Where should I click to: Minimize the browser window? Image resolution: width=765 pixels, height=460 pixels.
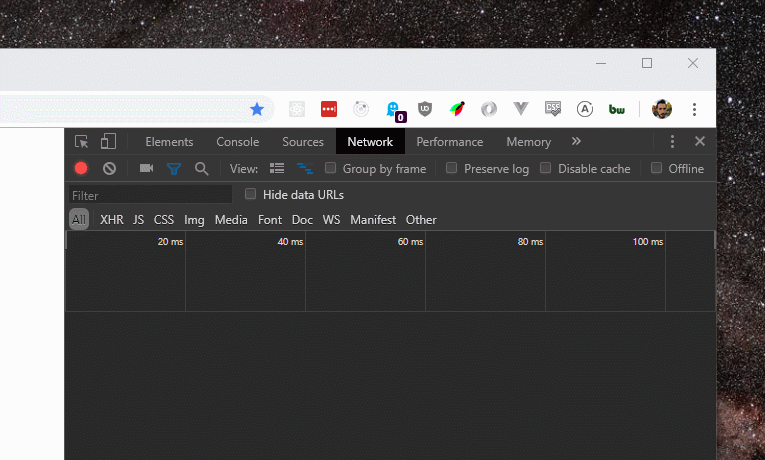pyautogui.click(x=601, y=63)
